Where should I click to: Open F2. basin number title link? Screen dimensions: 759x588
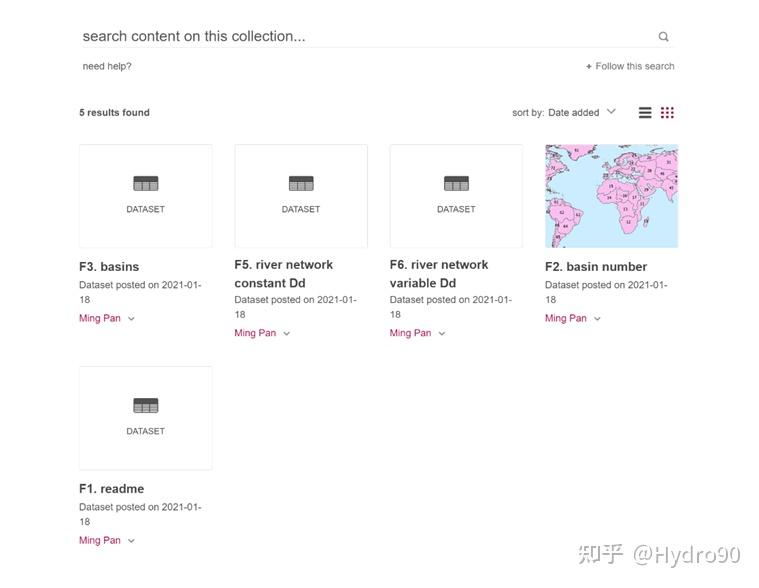point(596,267)
